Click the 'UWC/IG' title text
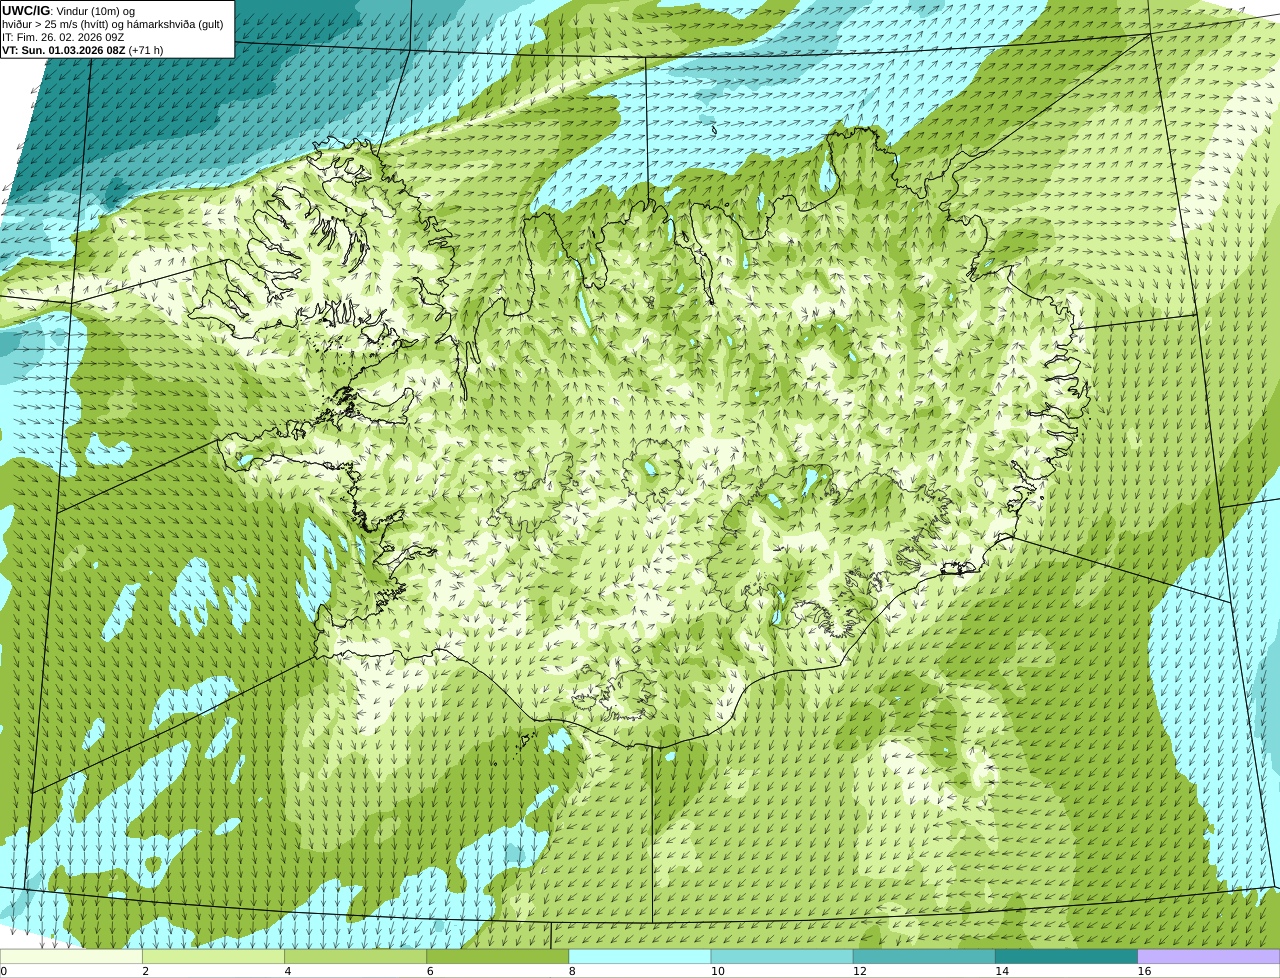Image resolution: width=1280 pixels, height=978 pixels. click(26, 10)
